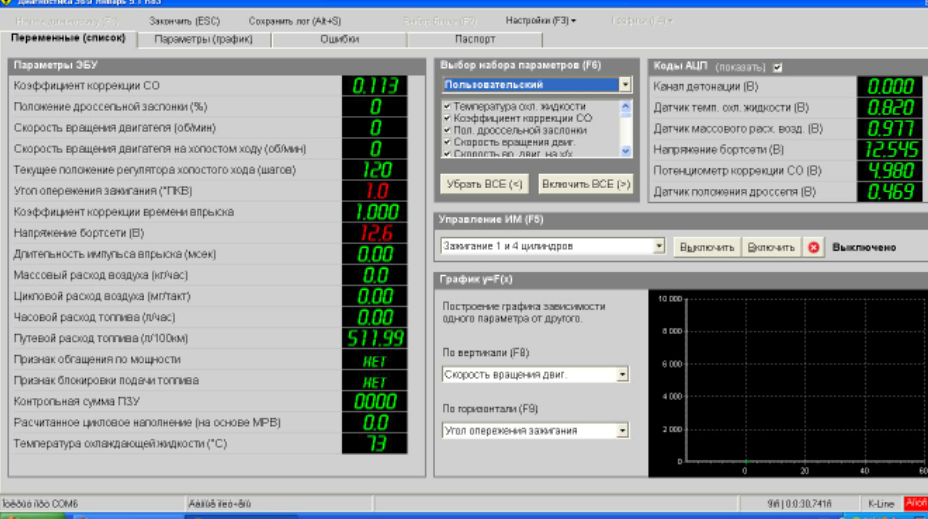The width and height of the screenshot is (928, 519).
Task: Click the red Напряжение бортсети 12.6 display
Action: 376,233
